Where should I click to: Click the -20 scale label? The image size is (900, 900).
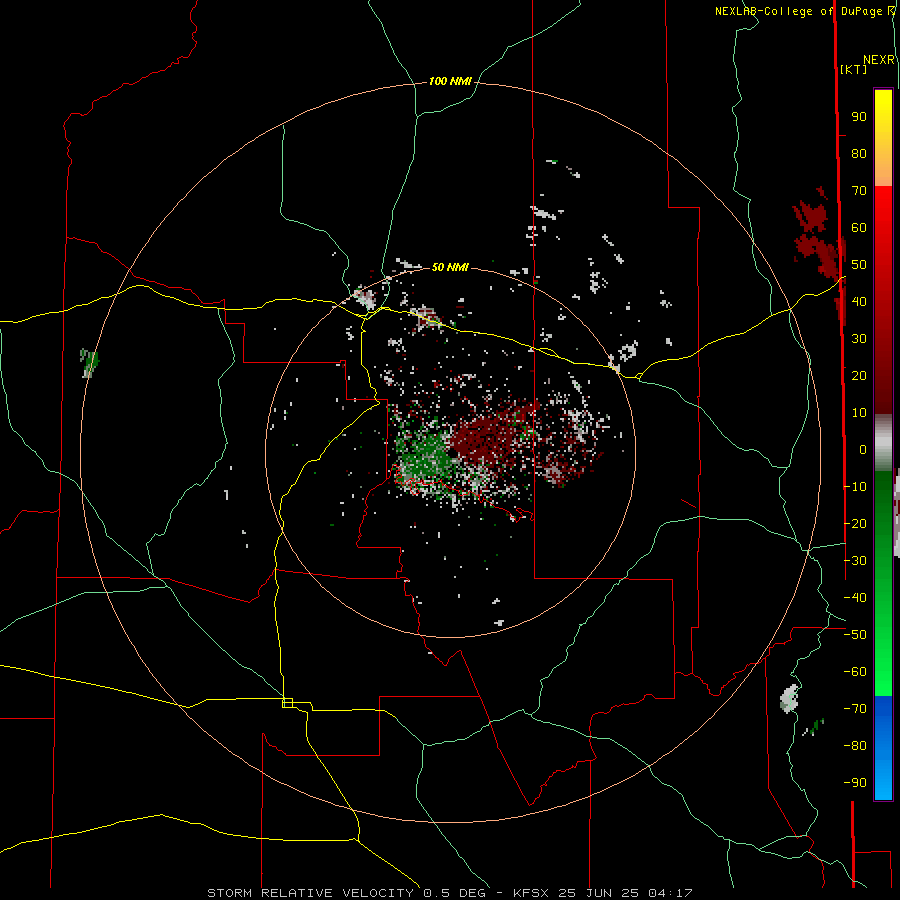pyautogui.click(x=855, y=523)
